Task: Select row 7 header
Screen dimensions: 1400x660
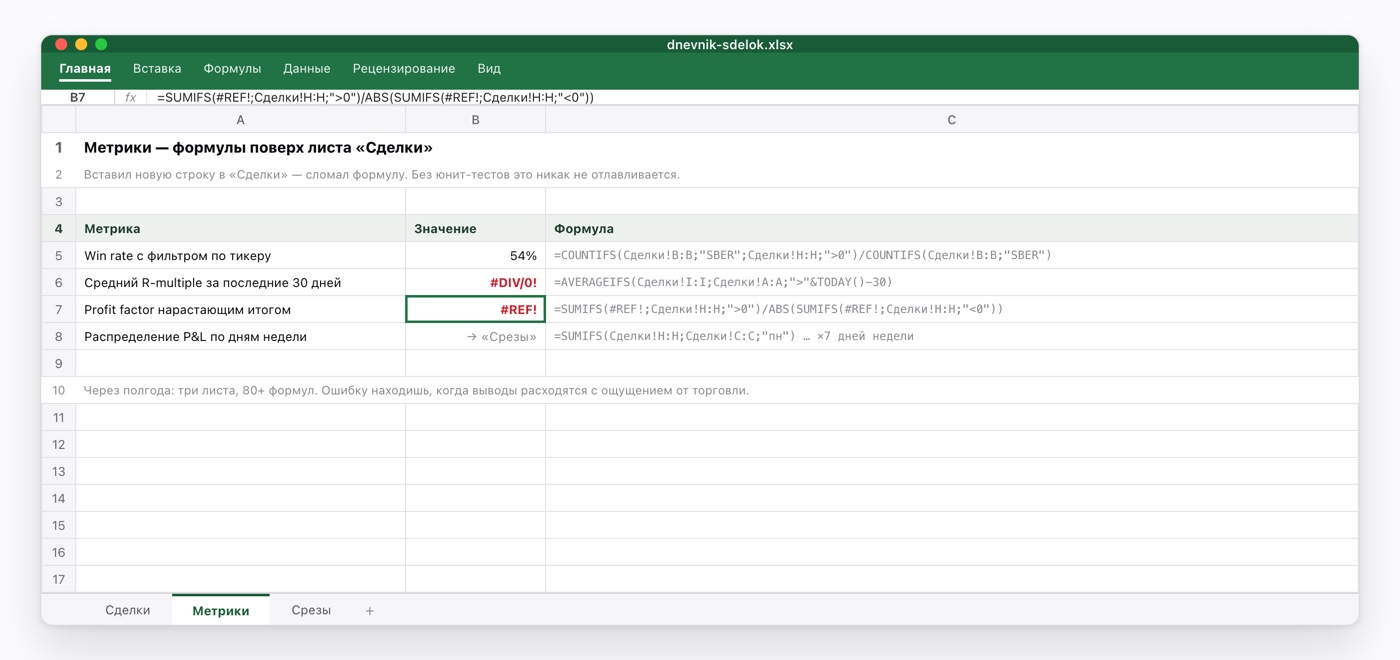Action: coord(59,310)
